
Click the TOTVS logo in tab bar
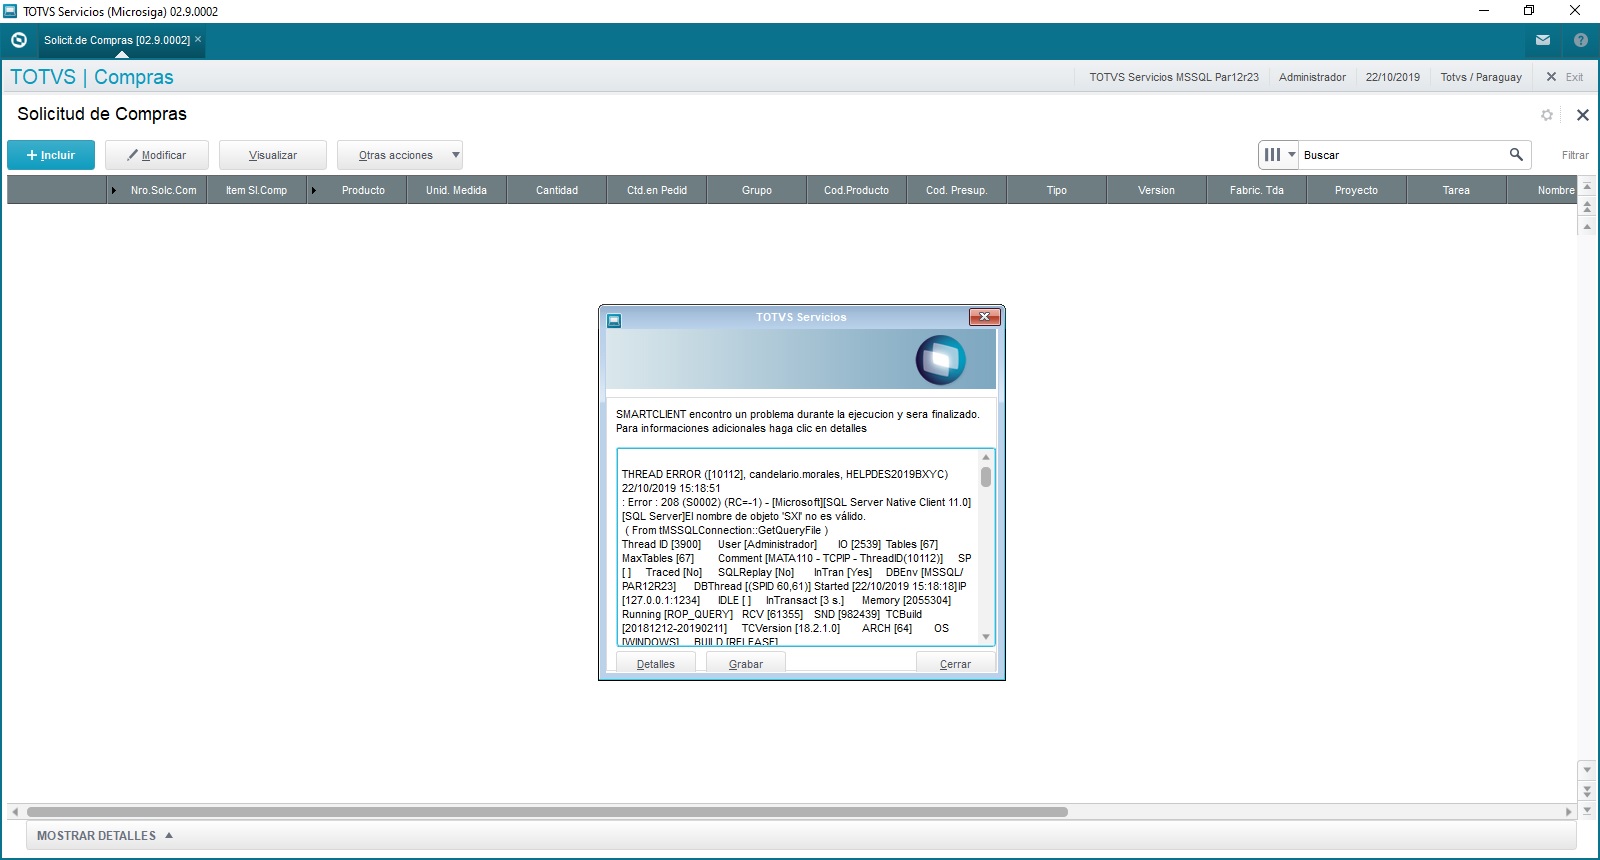[18, 40]
